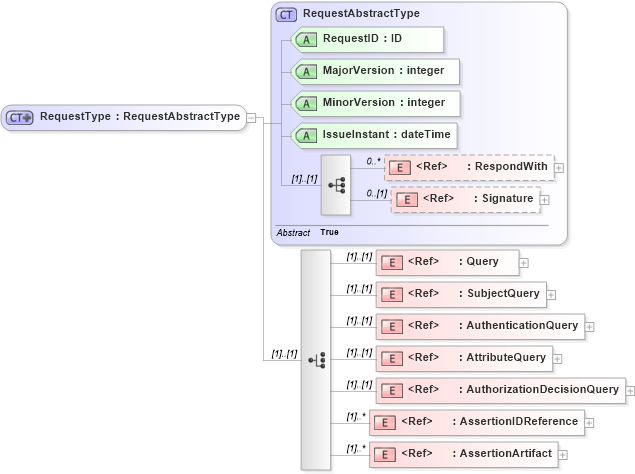Expand the RespondWith element reference
635x474 pixels.
click(x=559, y=168)
